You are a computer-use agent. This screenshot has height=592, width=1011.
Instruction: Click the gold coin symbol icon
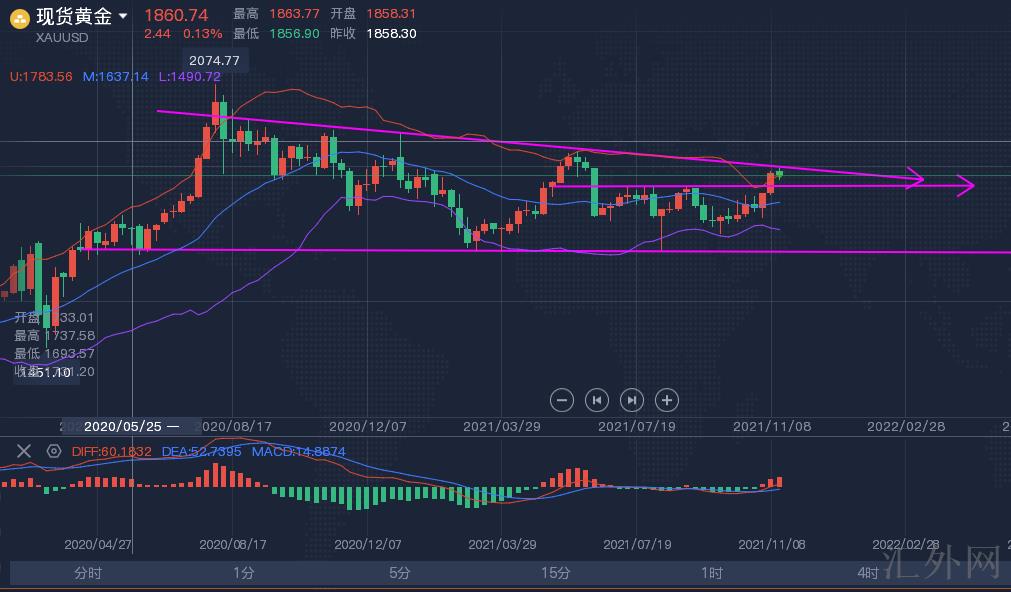pyautogui.click(x=19, y=17)
